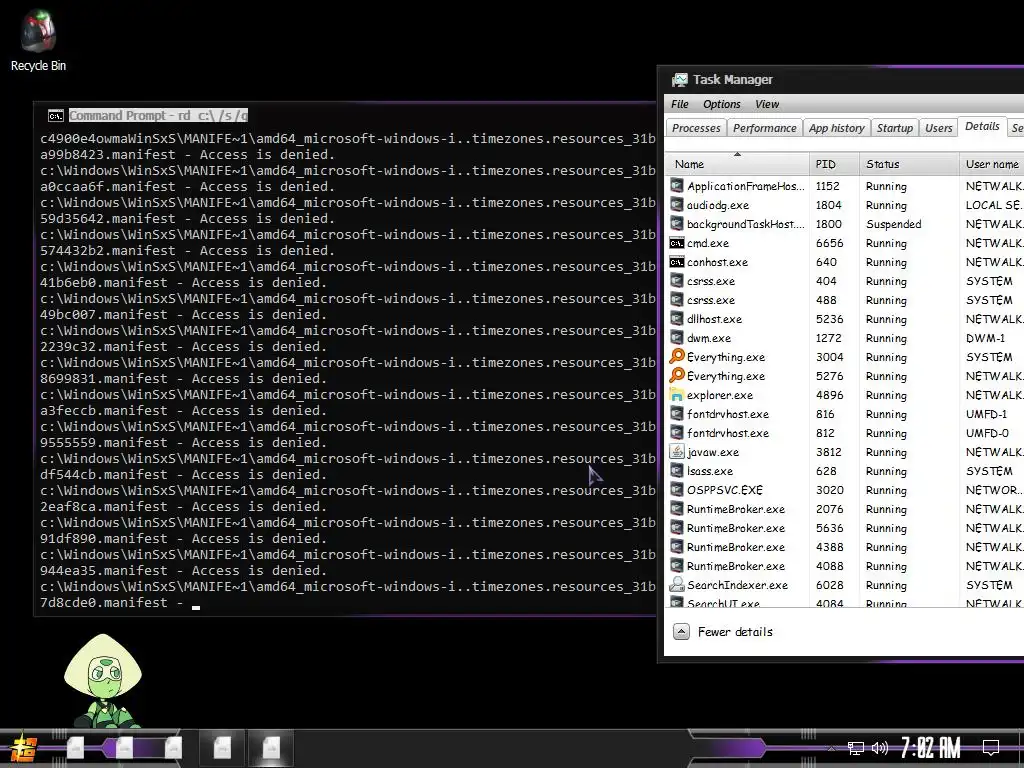Select Everything.exe magnifier icon, PID 5276
Screen dimensions: 1024x768
coord(677,376)
